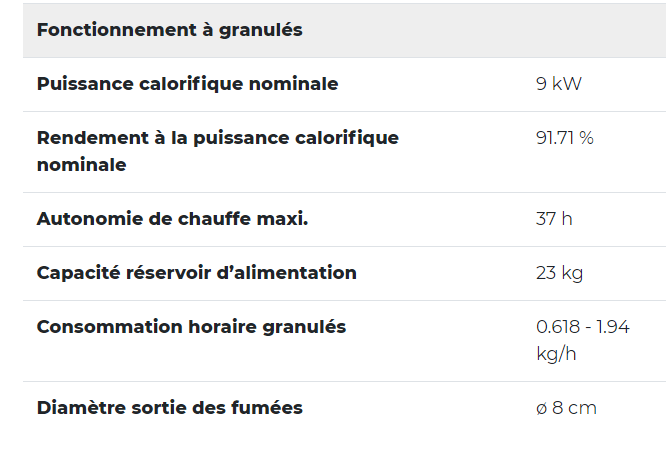Click the word 'granulés' in the header
Viewport: 666px width, 453px height.
(x=262, y=30)
